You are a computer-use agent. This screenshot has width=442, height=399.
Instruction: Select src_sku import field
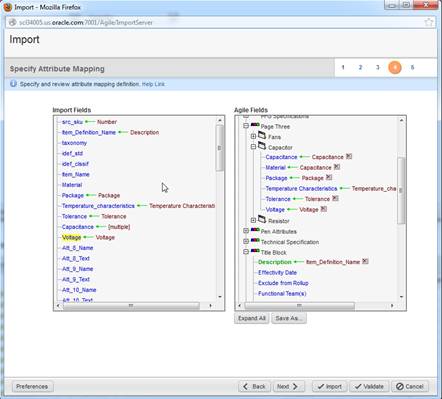(72, 122)
